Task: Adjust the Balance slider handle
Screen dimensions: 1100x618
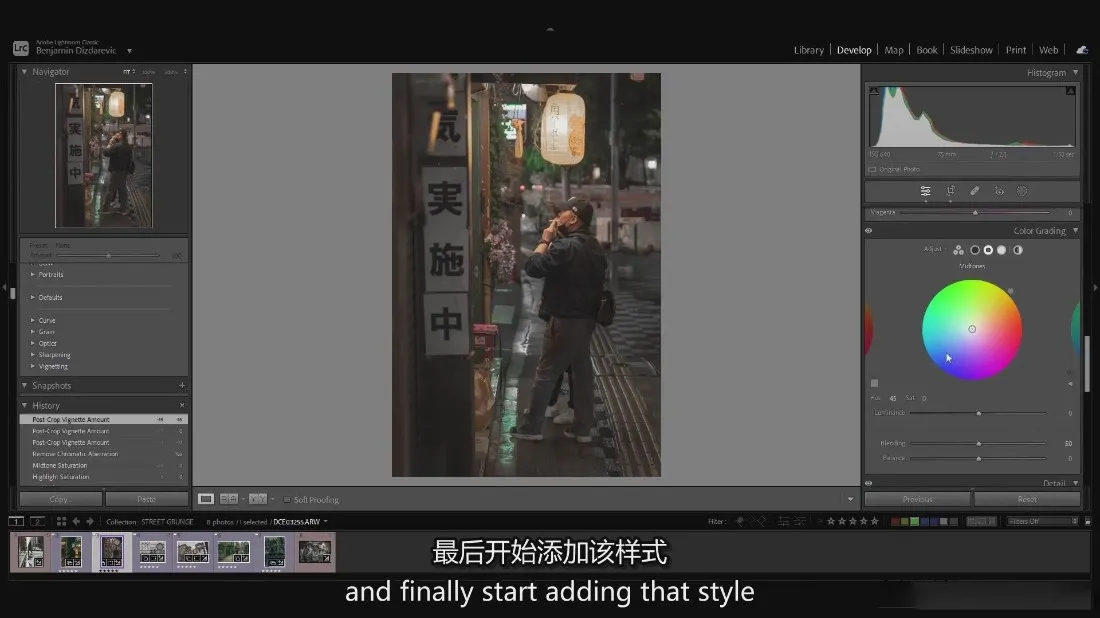Action: click(x=979, y=458)
